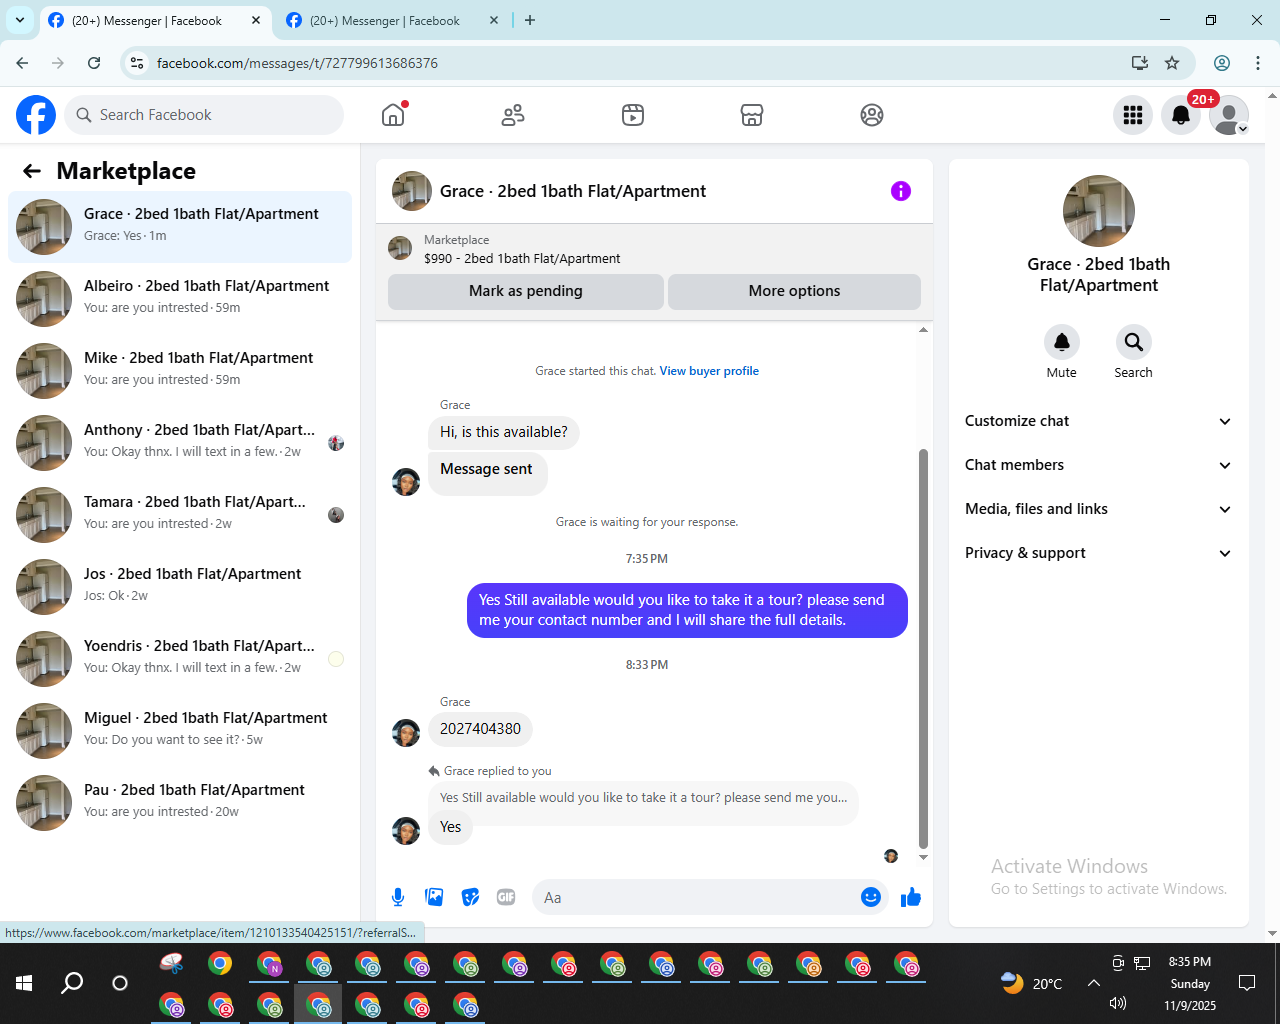Click the chat scrollbar down arrow
The height and width of the screenshot is (1024, 1280).
(923, 857)
